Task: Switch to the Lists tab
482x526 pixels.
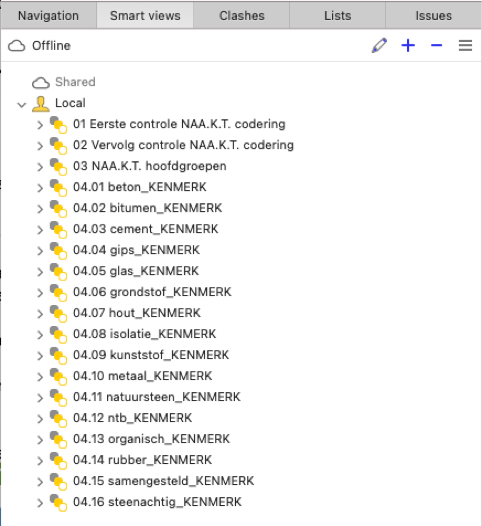Action: [337, 16]
